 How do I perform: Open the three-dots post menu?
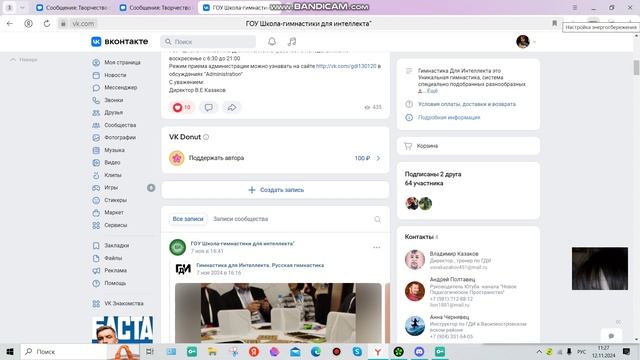pos(376,247)
